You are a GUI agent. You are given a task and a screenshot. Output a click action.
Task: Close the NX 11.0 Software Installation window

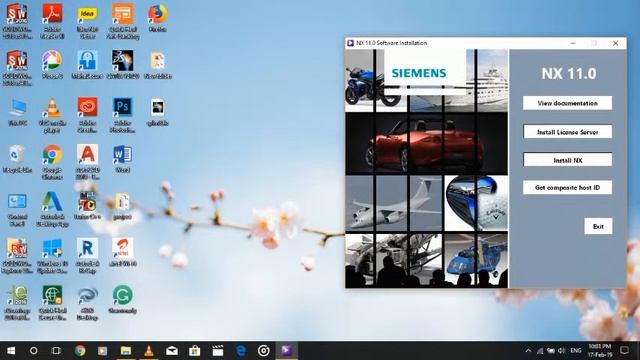point(616,43)
